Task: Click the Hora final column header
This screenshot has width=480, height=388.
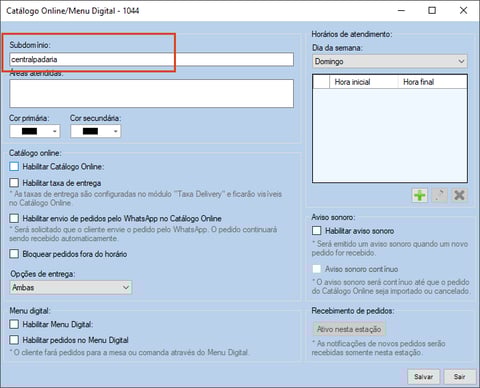Action: tap(432, 82)
